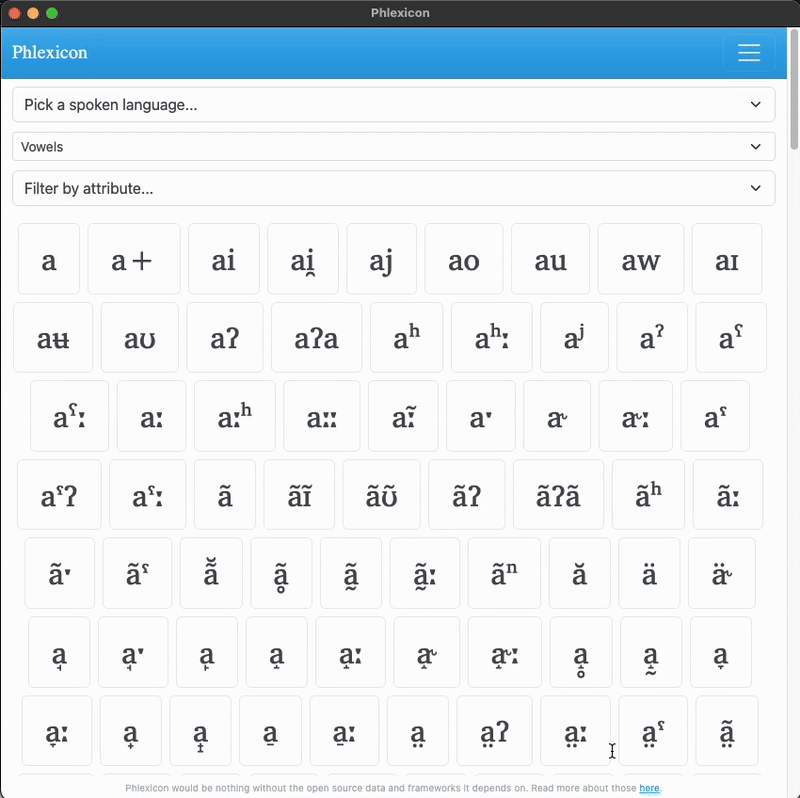This screenshot has width=800, height=798.
Task: Select the plain "a" vowel tile
Action: (x=48, y=258)
